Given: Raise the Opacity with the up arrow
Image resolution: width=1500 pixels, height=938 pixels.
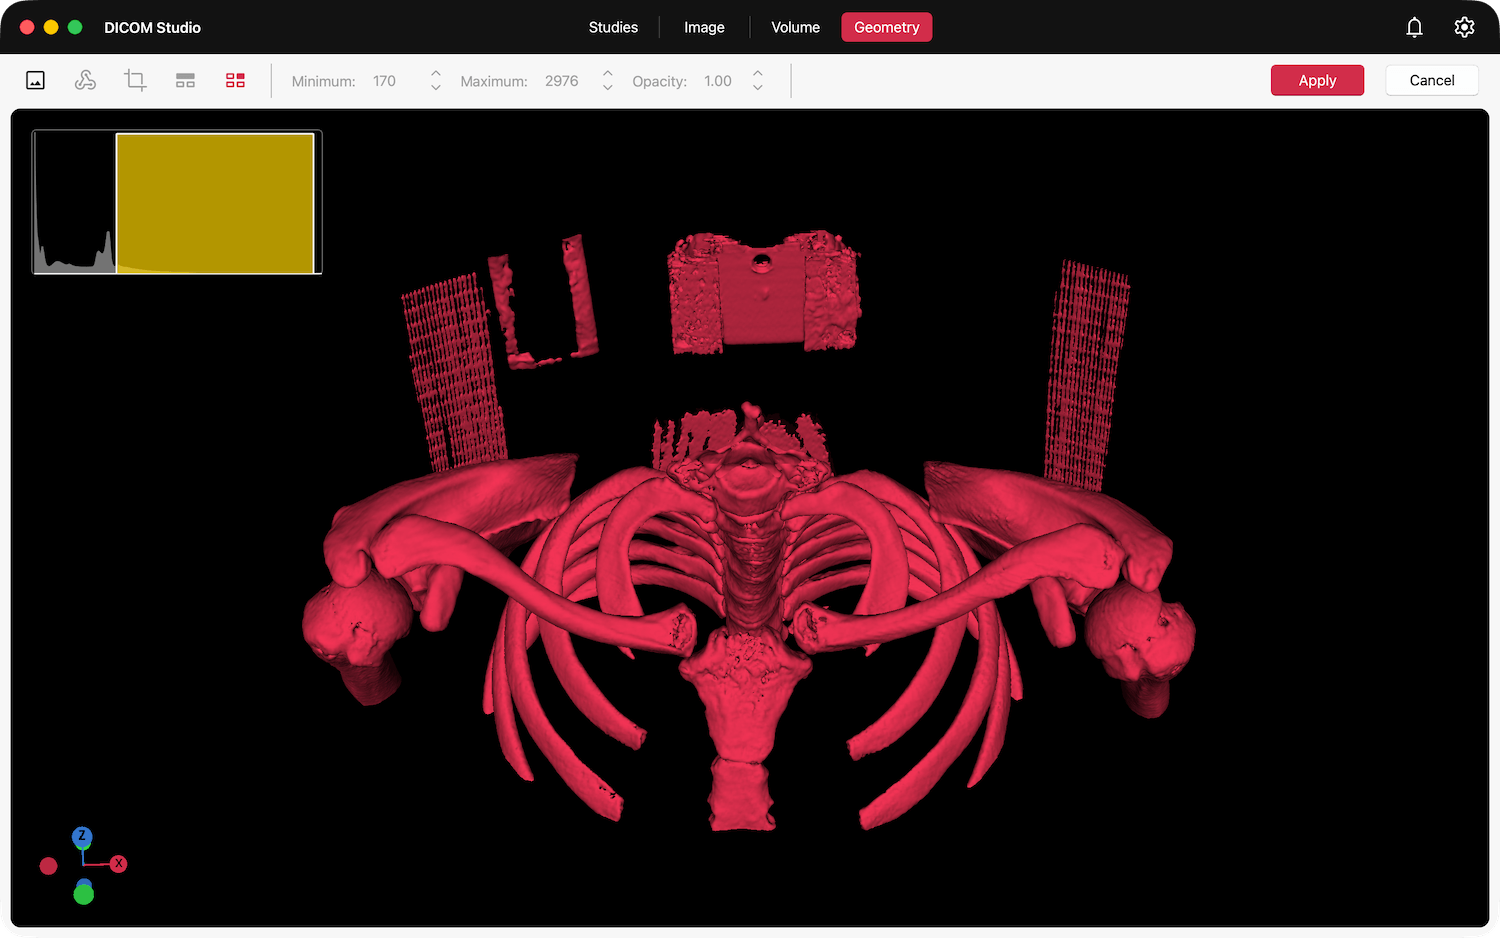Looking at the screenshot, I should 757,73.
